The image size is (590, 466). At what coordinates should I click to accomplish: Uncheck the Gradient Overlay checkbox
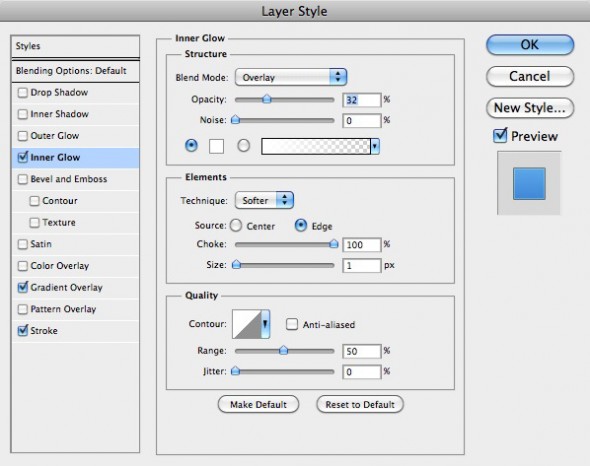pos(23,288)
